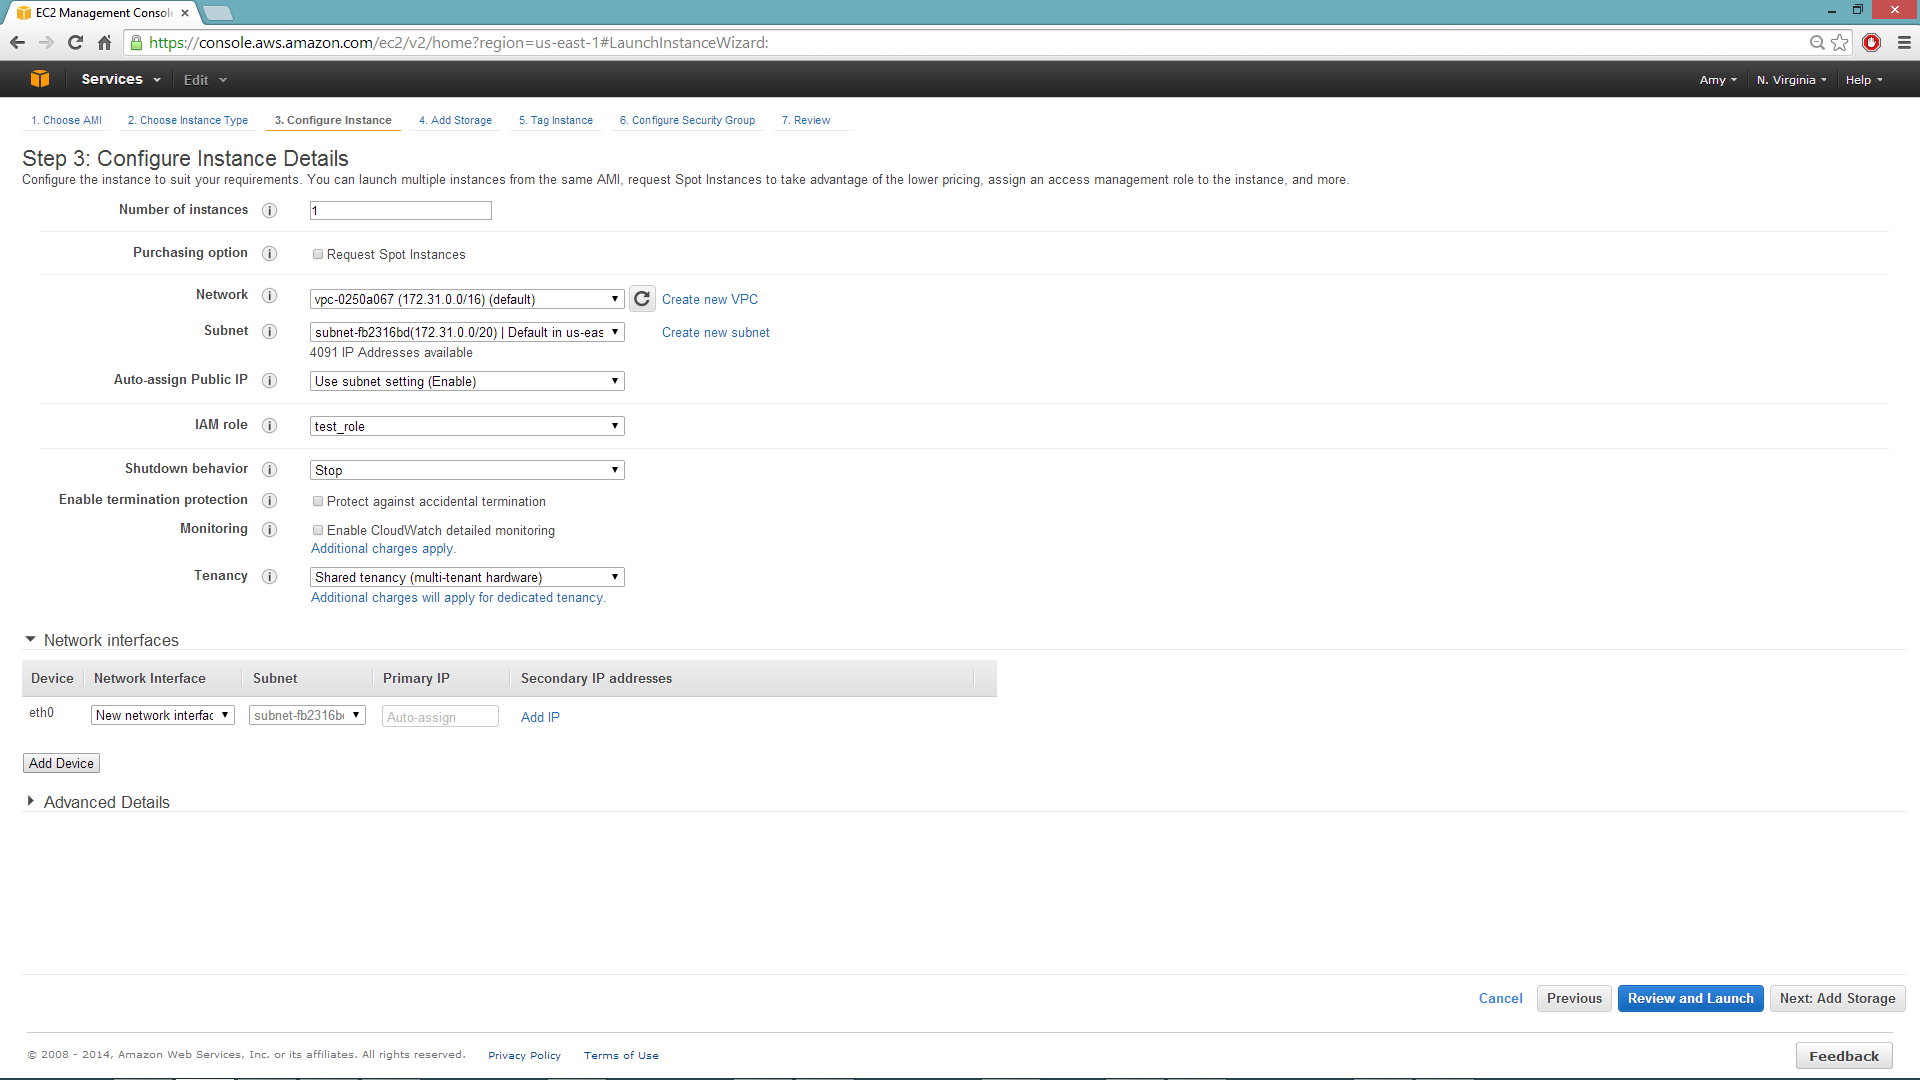Click the info icon next to Tenancy
This screenshot has width=1920, height=1080.
pyautogui.click(x=269, y=576)
